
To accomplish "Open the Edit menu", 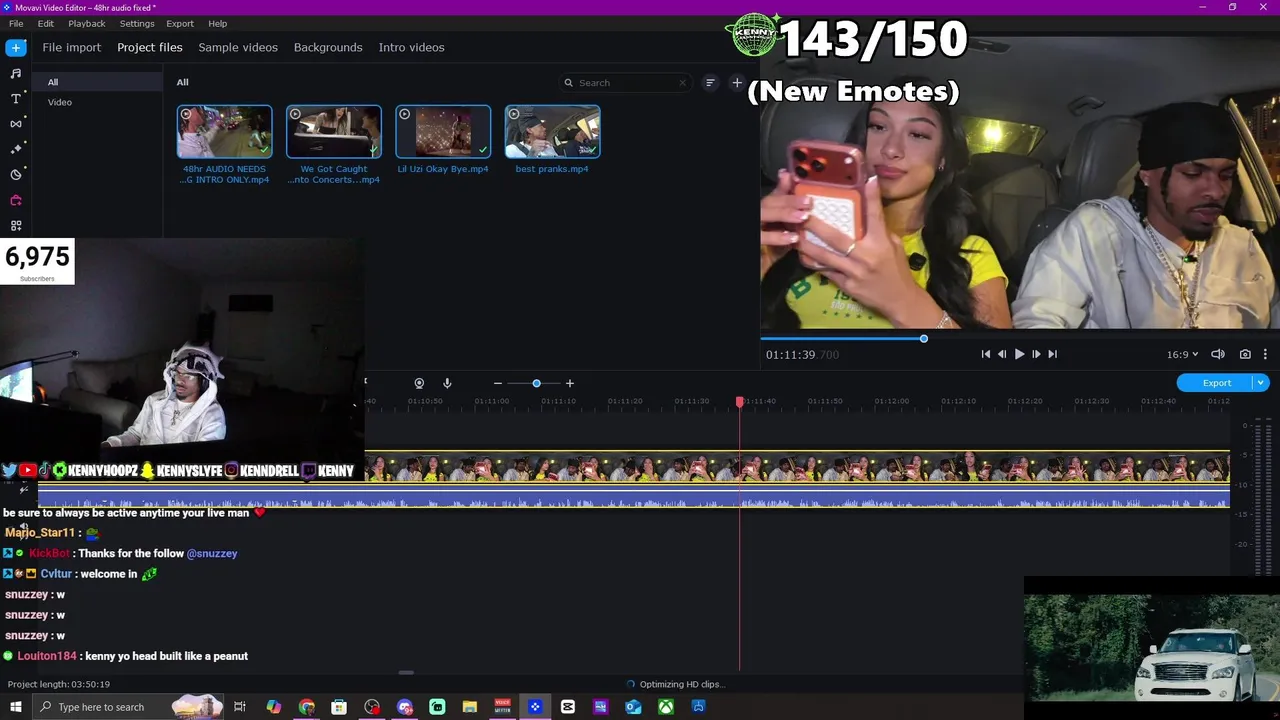I will point(46,23).
